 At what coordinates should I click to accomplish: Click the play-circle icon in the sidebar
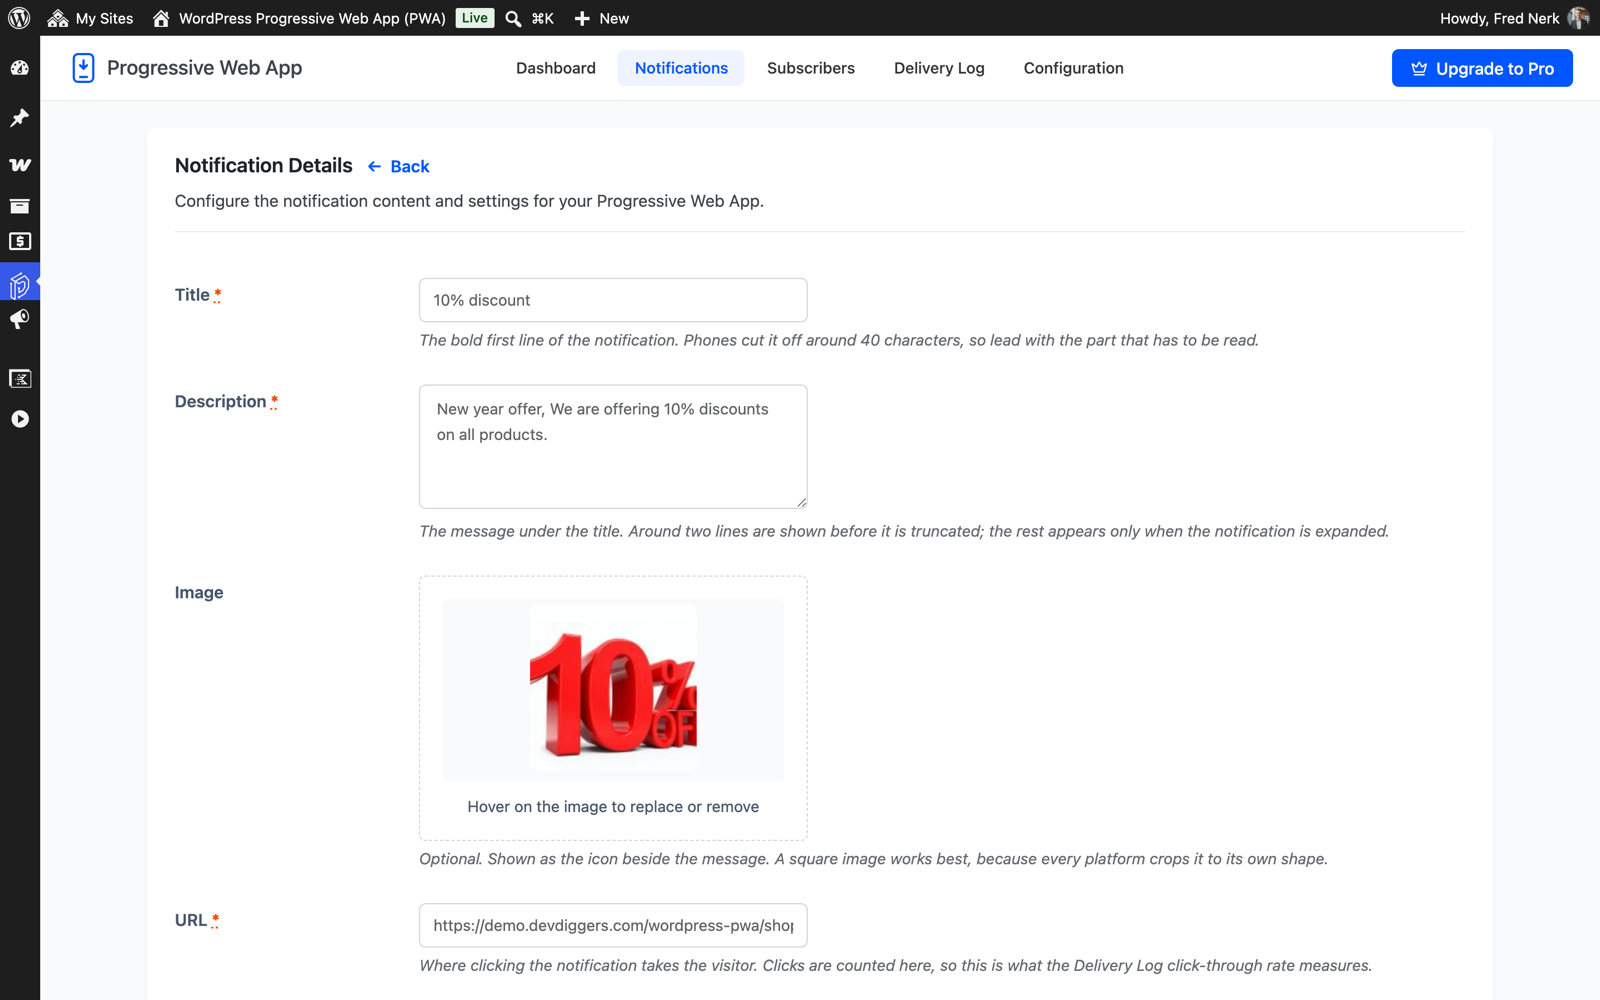click(x=20, y=419)
